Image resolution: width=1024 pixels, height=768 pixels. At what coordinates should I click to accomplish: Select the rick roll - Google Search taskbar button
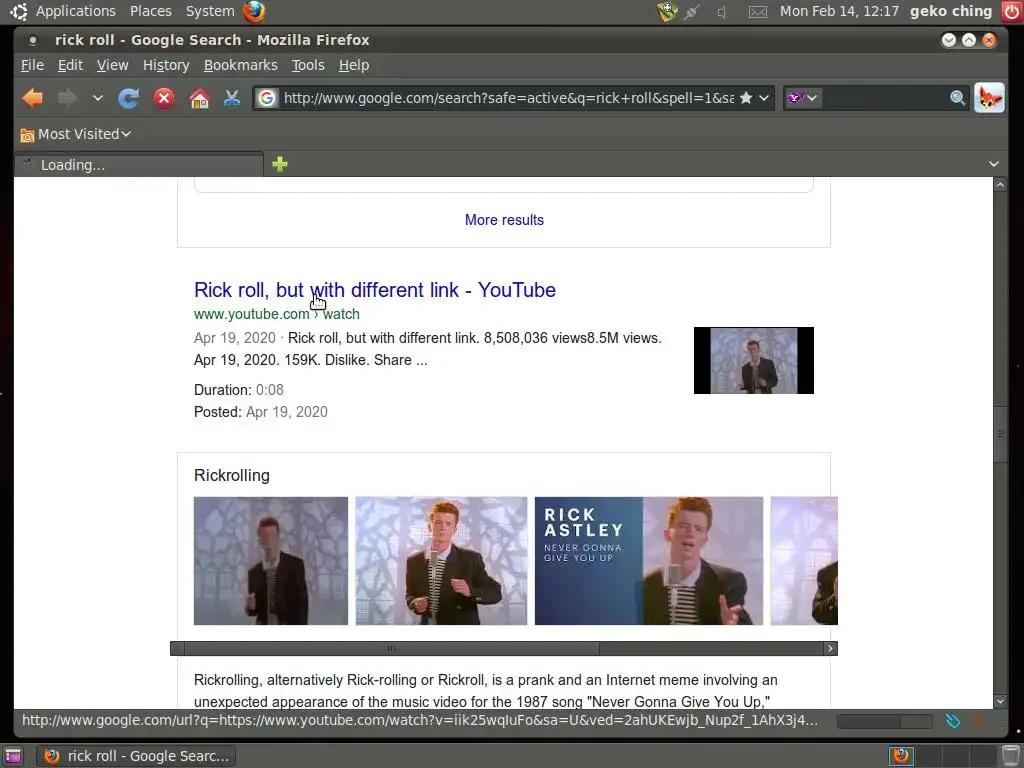tap(136, 756)
